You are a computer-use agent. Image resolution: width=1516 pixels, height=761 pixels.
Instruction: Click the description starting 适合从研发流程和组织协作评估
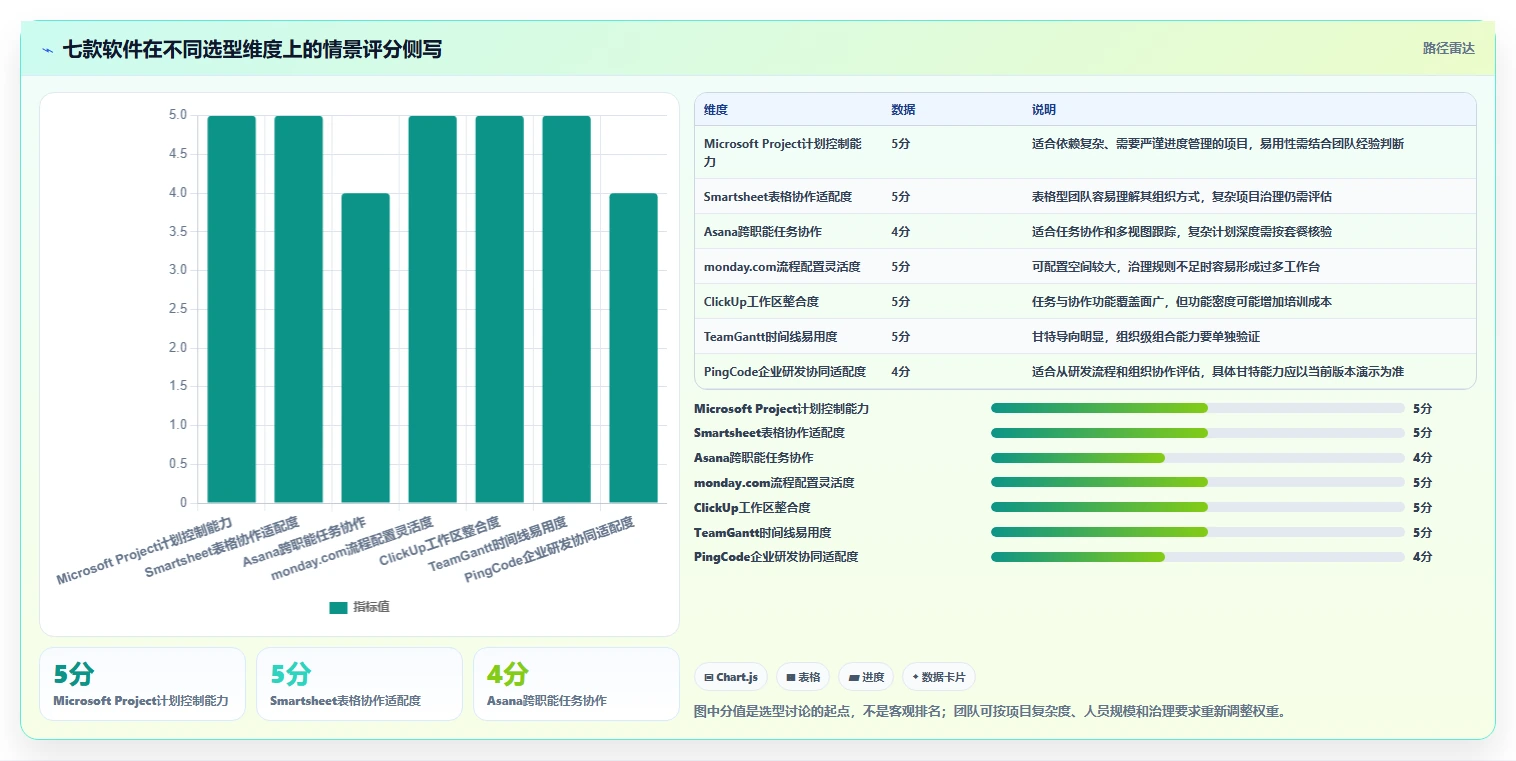(x=1218, y=372)
